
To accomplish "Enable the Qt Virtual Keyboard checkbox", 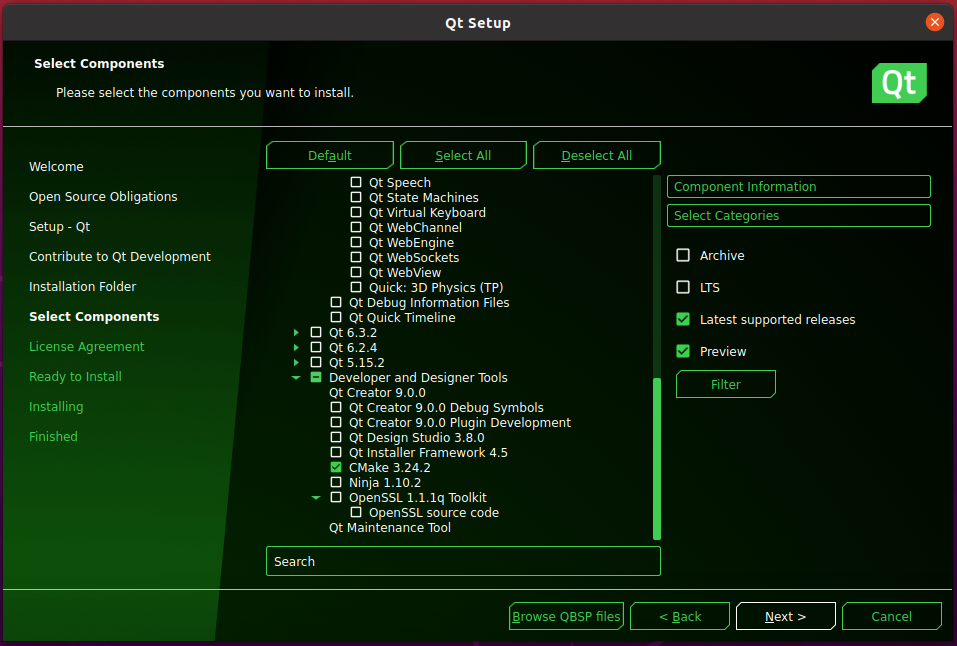I will (356, 212).
